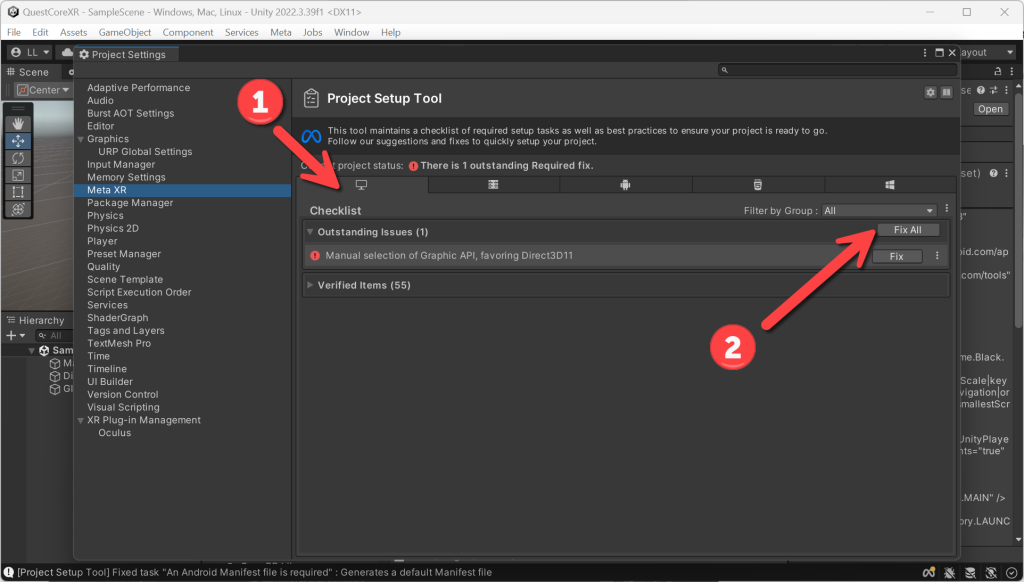Viewport: 1024px width, 582px height.
Task: Open more options for the Graphic API issue
Action: coord(937,256)
